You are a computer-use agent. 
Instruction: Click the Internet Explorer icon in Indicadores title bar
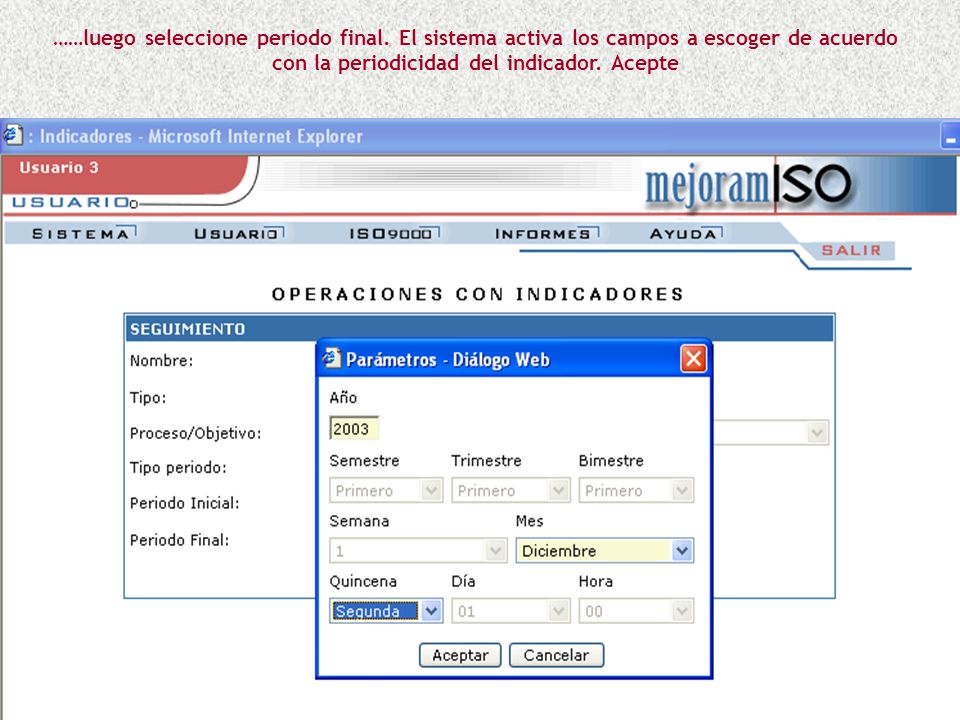(12, 135)
